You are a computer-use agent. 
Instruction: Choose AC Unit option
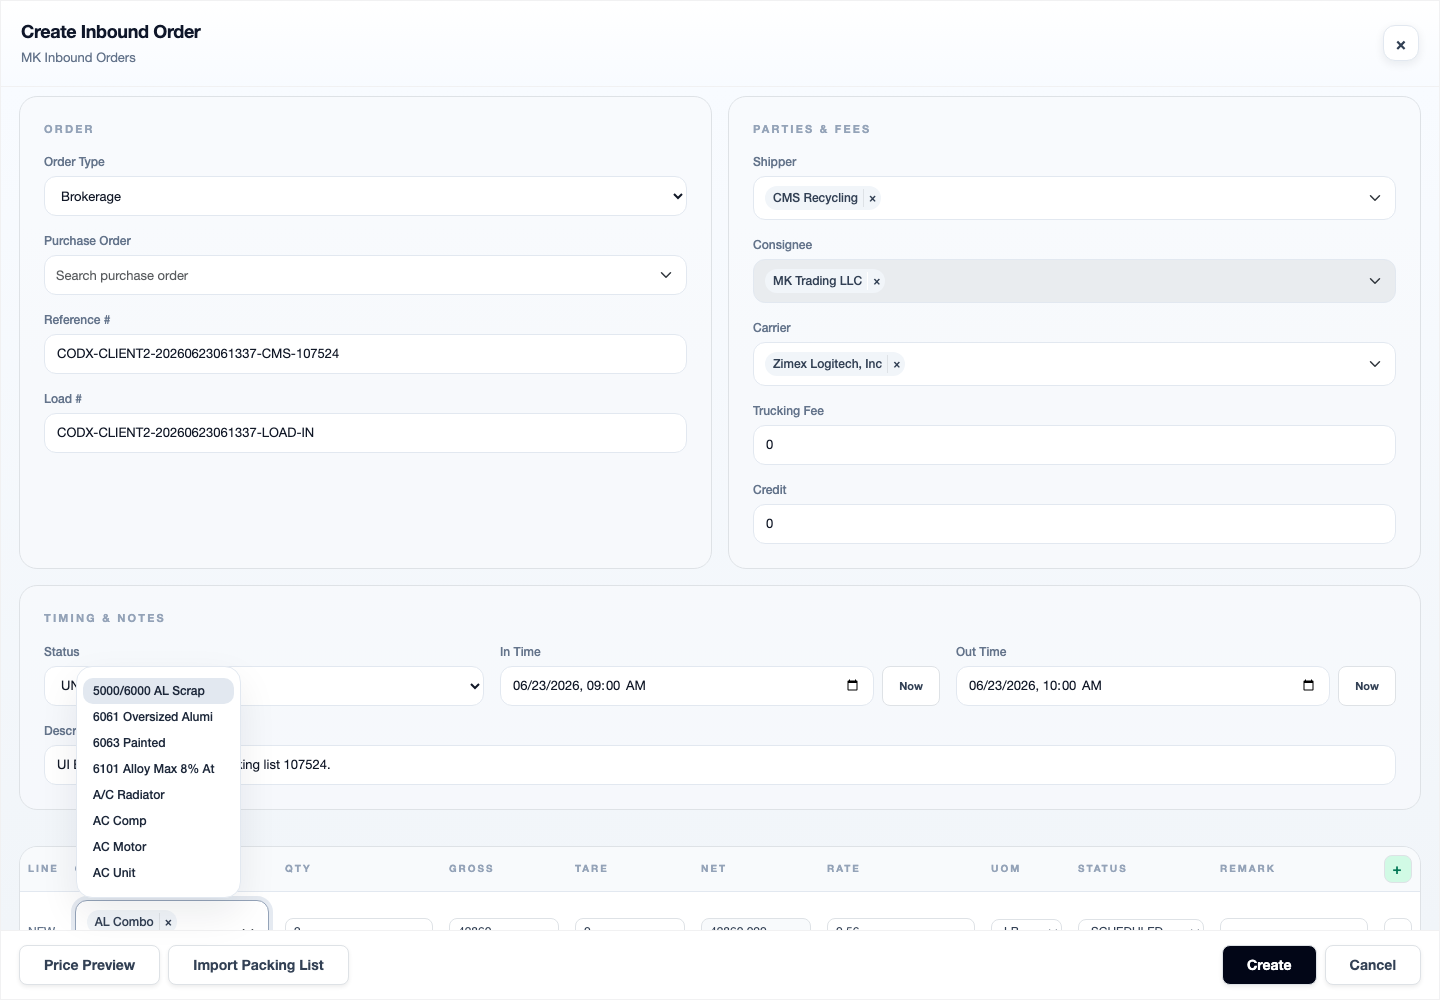[158, 873]
